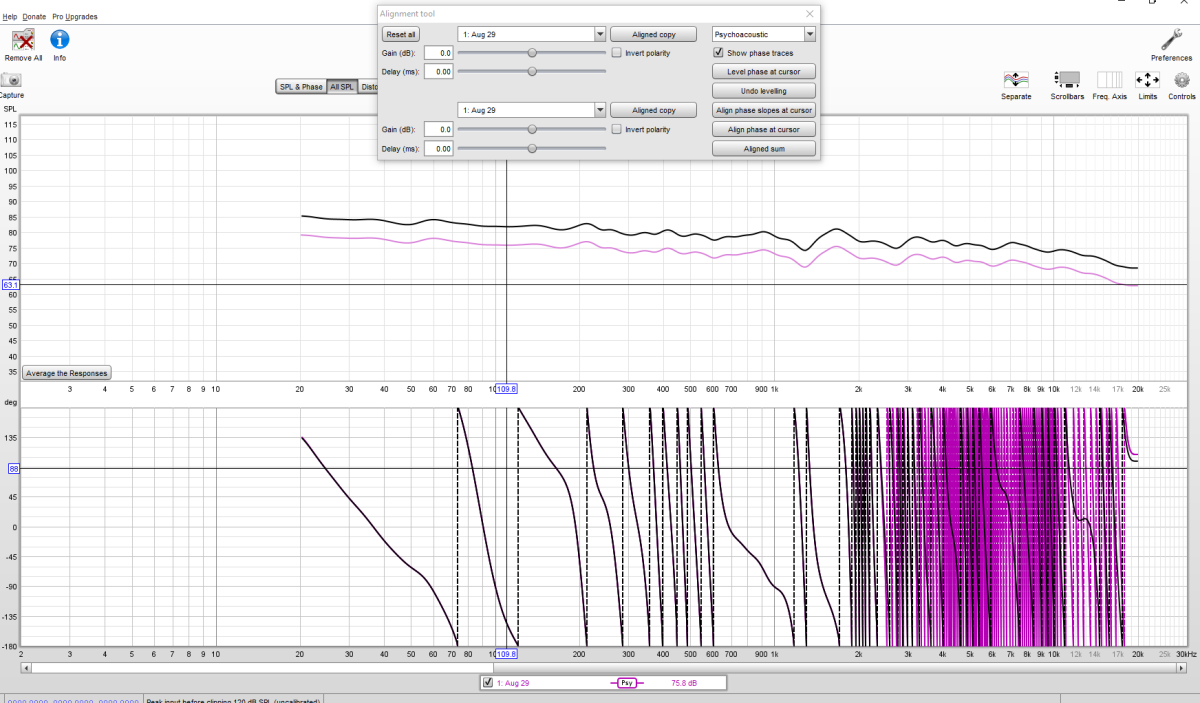
Task: Click the Align phase slopes at cursor button
Action: [x=763, y=109]
